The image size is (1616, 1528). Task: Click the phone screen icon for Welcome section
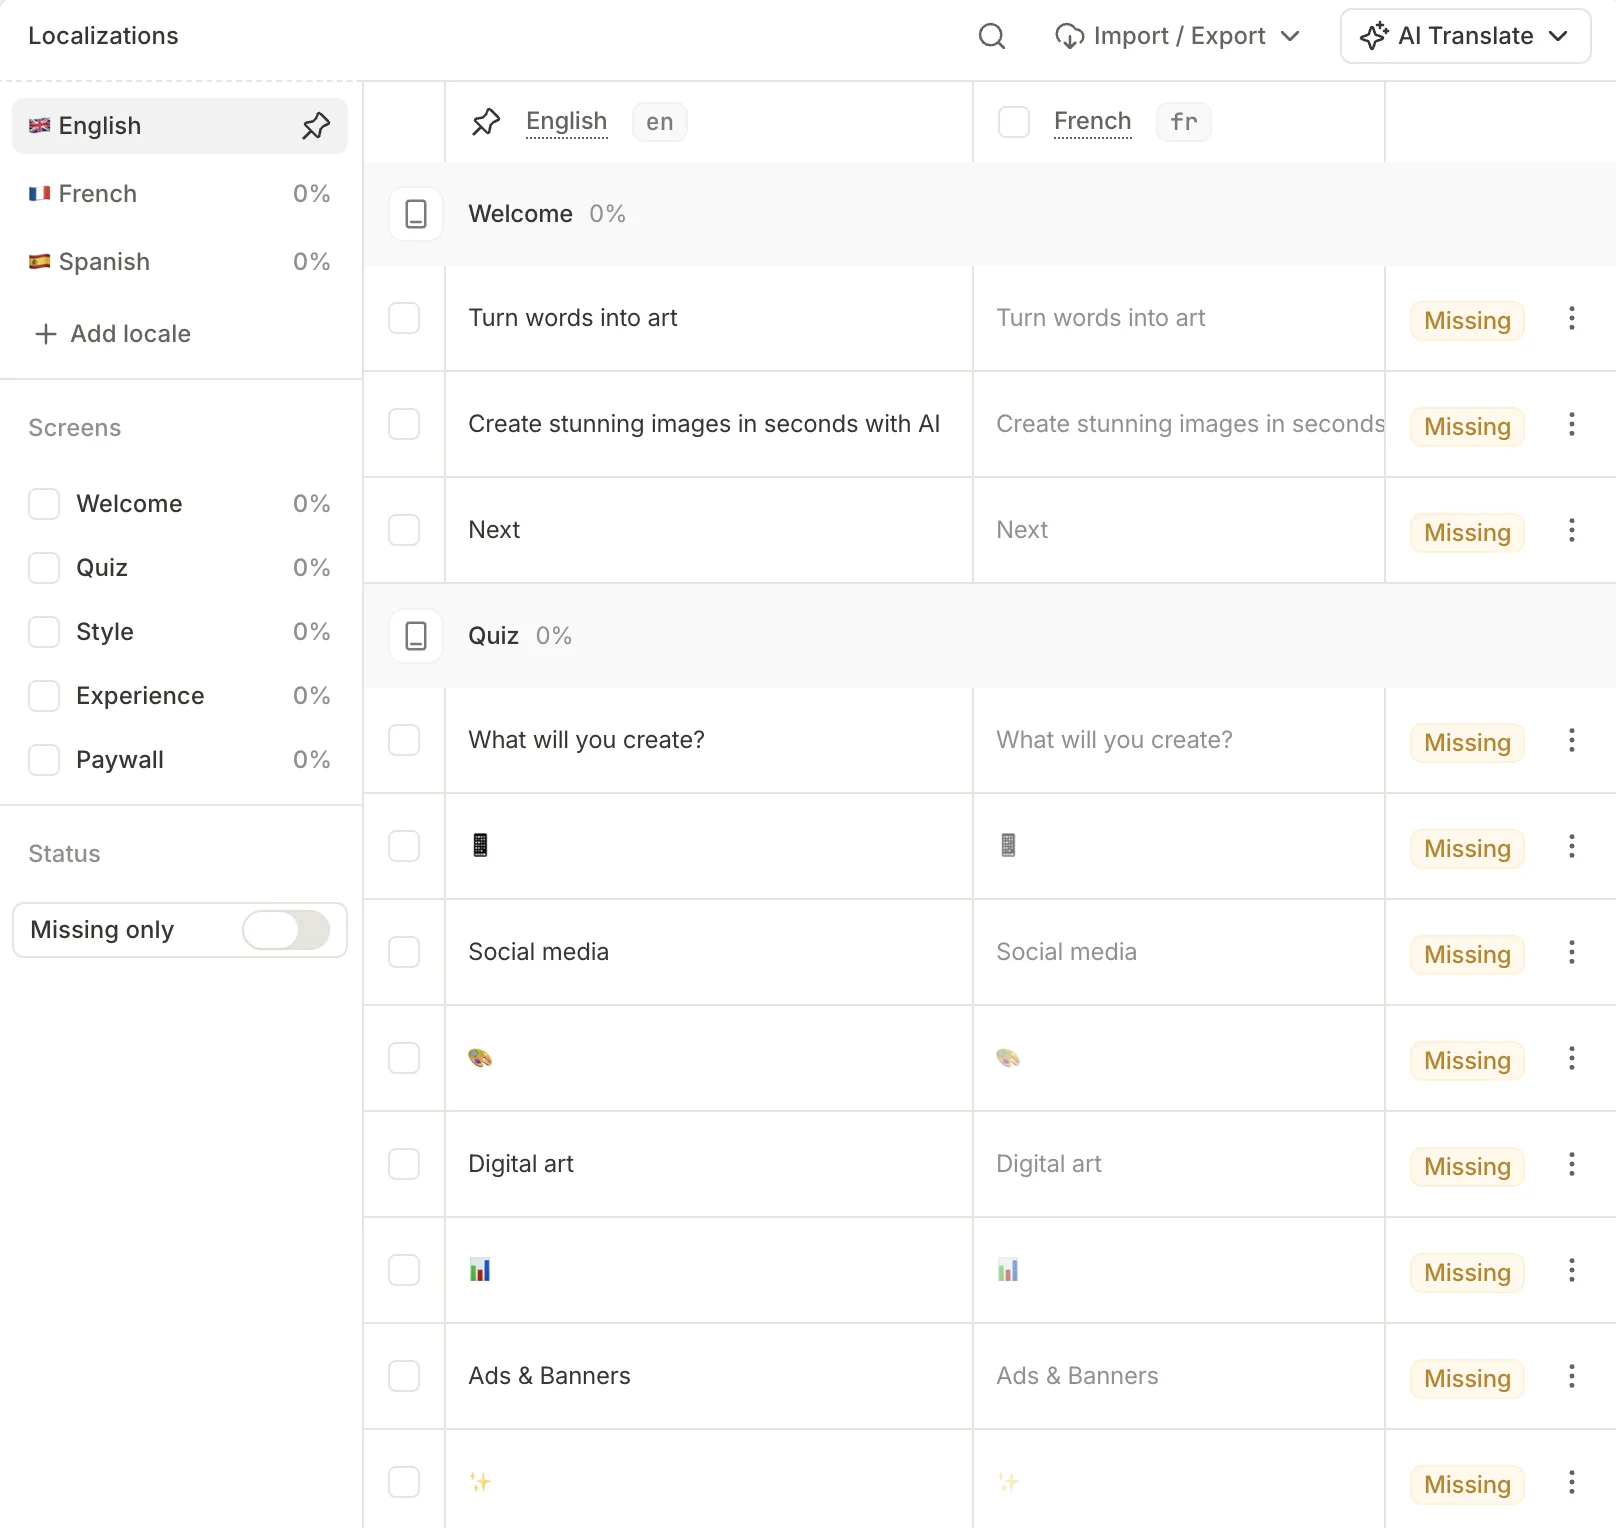416,214
